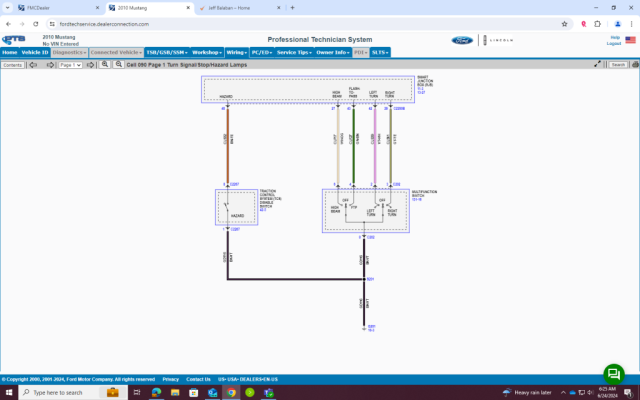The height and width of the screenshot is (400, 640).
Task: Click the pink left turn wire
Action: click(375, 145)
